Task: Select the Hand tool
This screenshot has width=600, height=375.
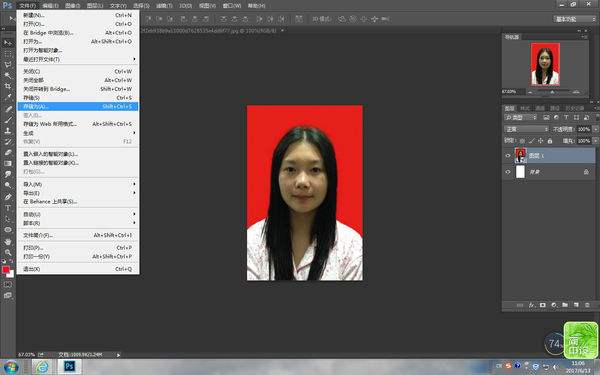Action: point(8,241)
